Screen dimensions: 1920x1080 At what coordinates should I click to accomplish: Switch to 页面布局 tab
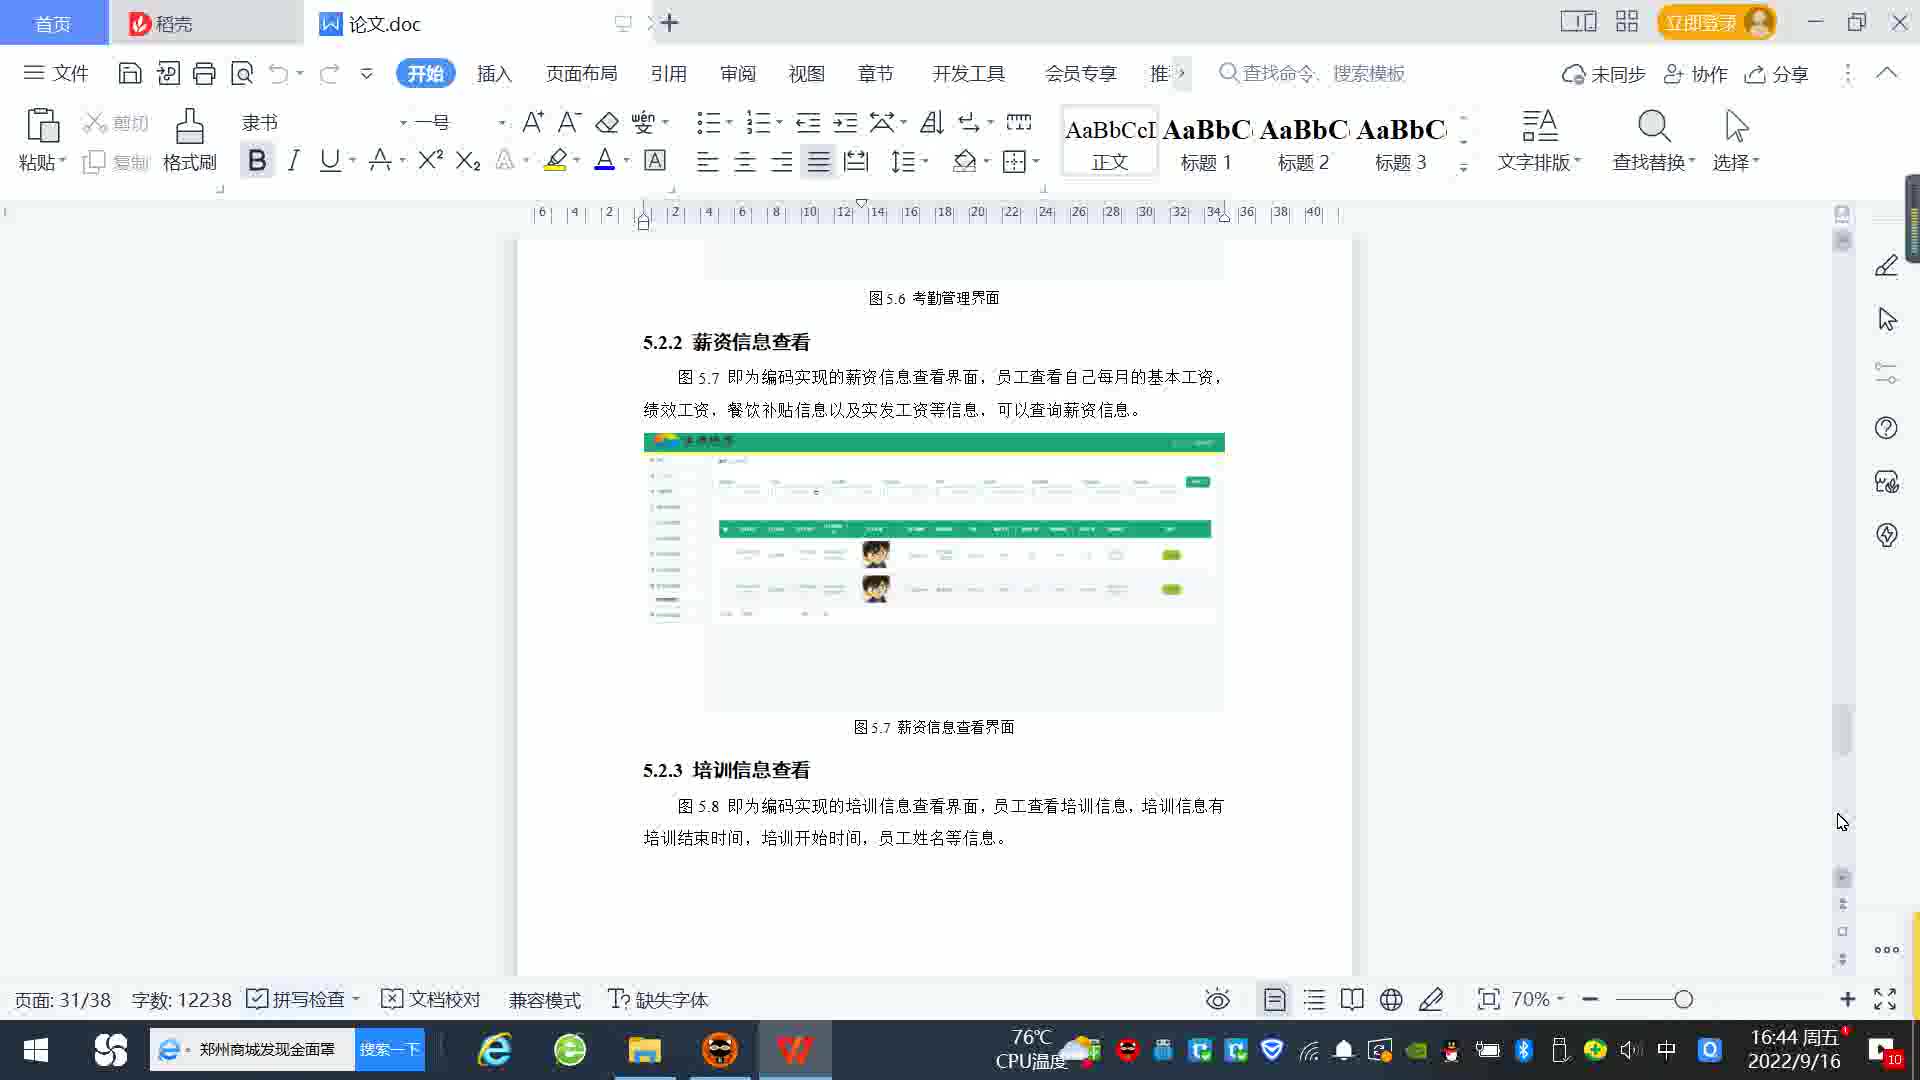point(581,73)
